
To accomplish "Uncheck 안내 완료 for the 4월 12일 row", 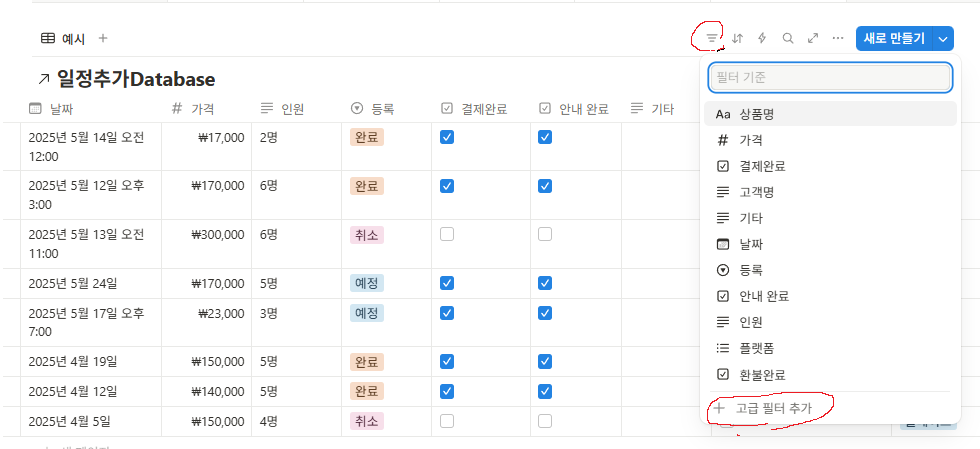I will 545,391.
